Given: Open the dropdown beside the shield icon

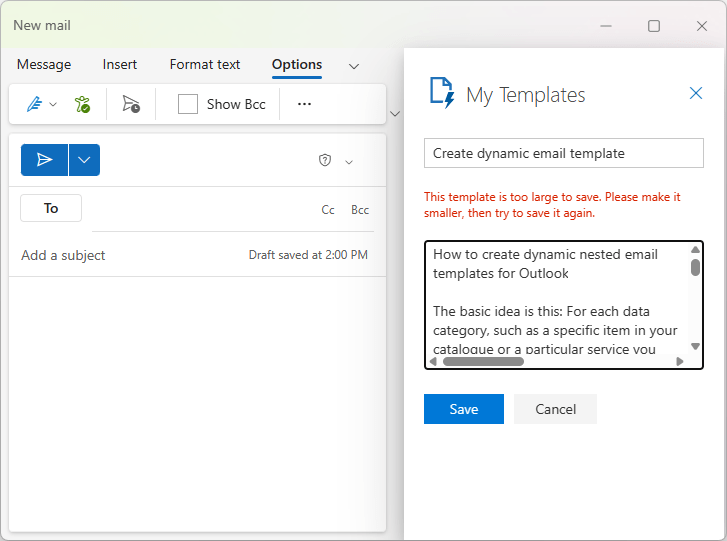Looking at the screenshot, I should pyautogui.click(x=349, y=162).
